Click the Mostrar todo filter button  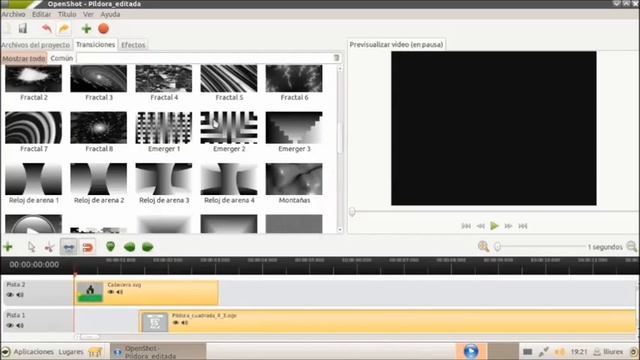point(24,58)
